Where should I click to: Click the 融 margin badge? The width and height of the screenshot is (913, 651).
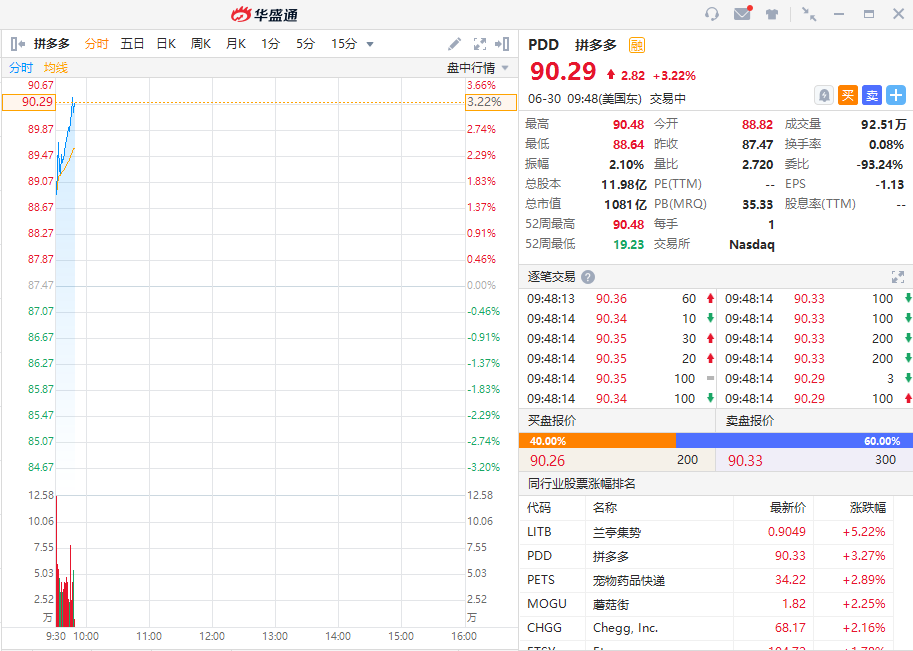[637, 45]
